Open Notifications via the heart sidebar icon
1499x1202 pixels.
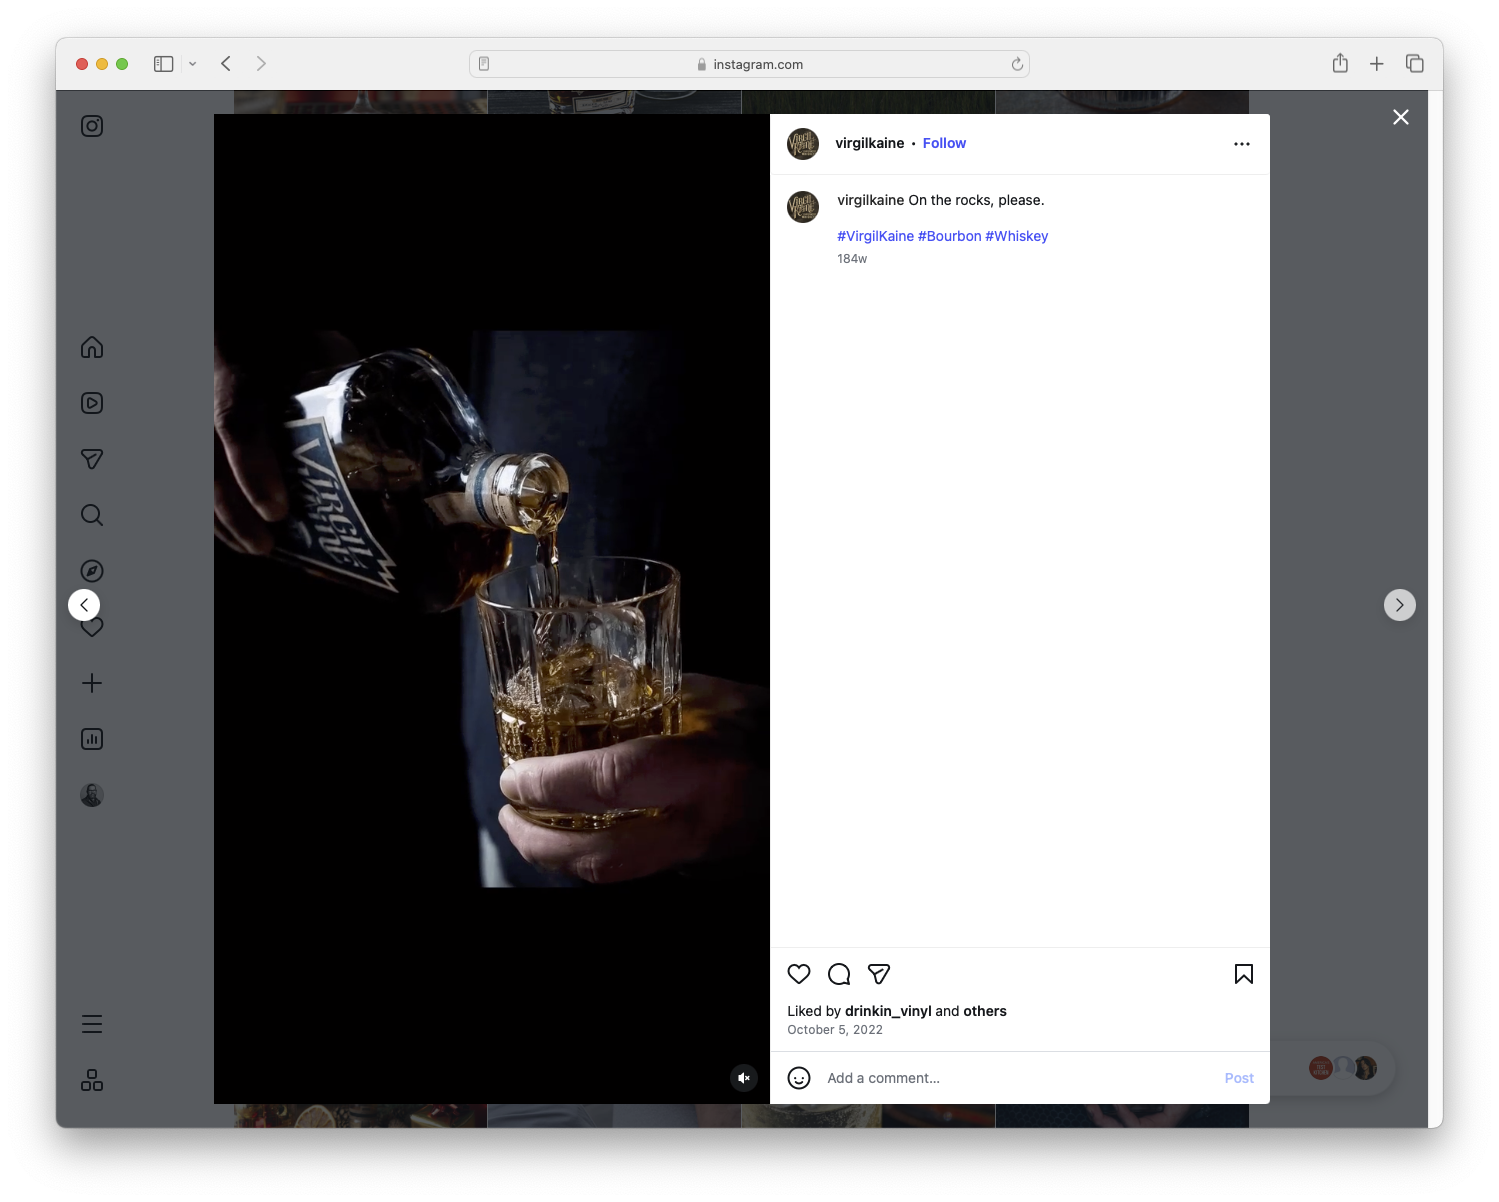pyautogui.click(x=91, y=627)
